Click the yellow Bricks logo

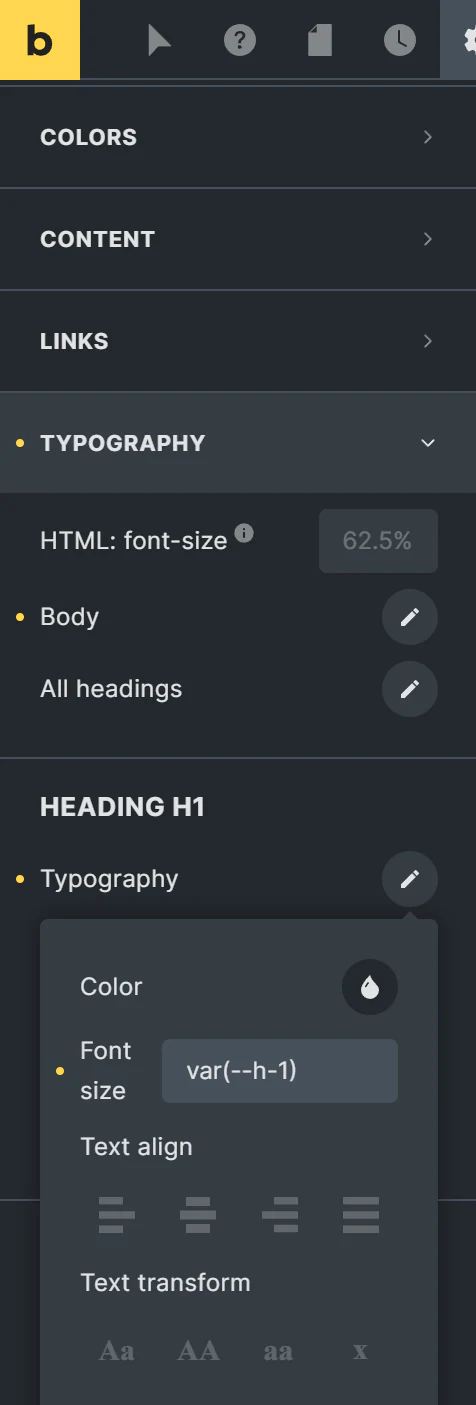pyautogui.click(x=40, y=40)
